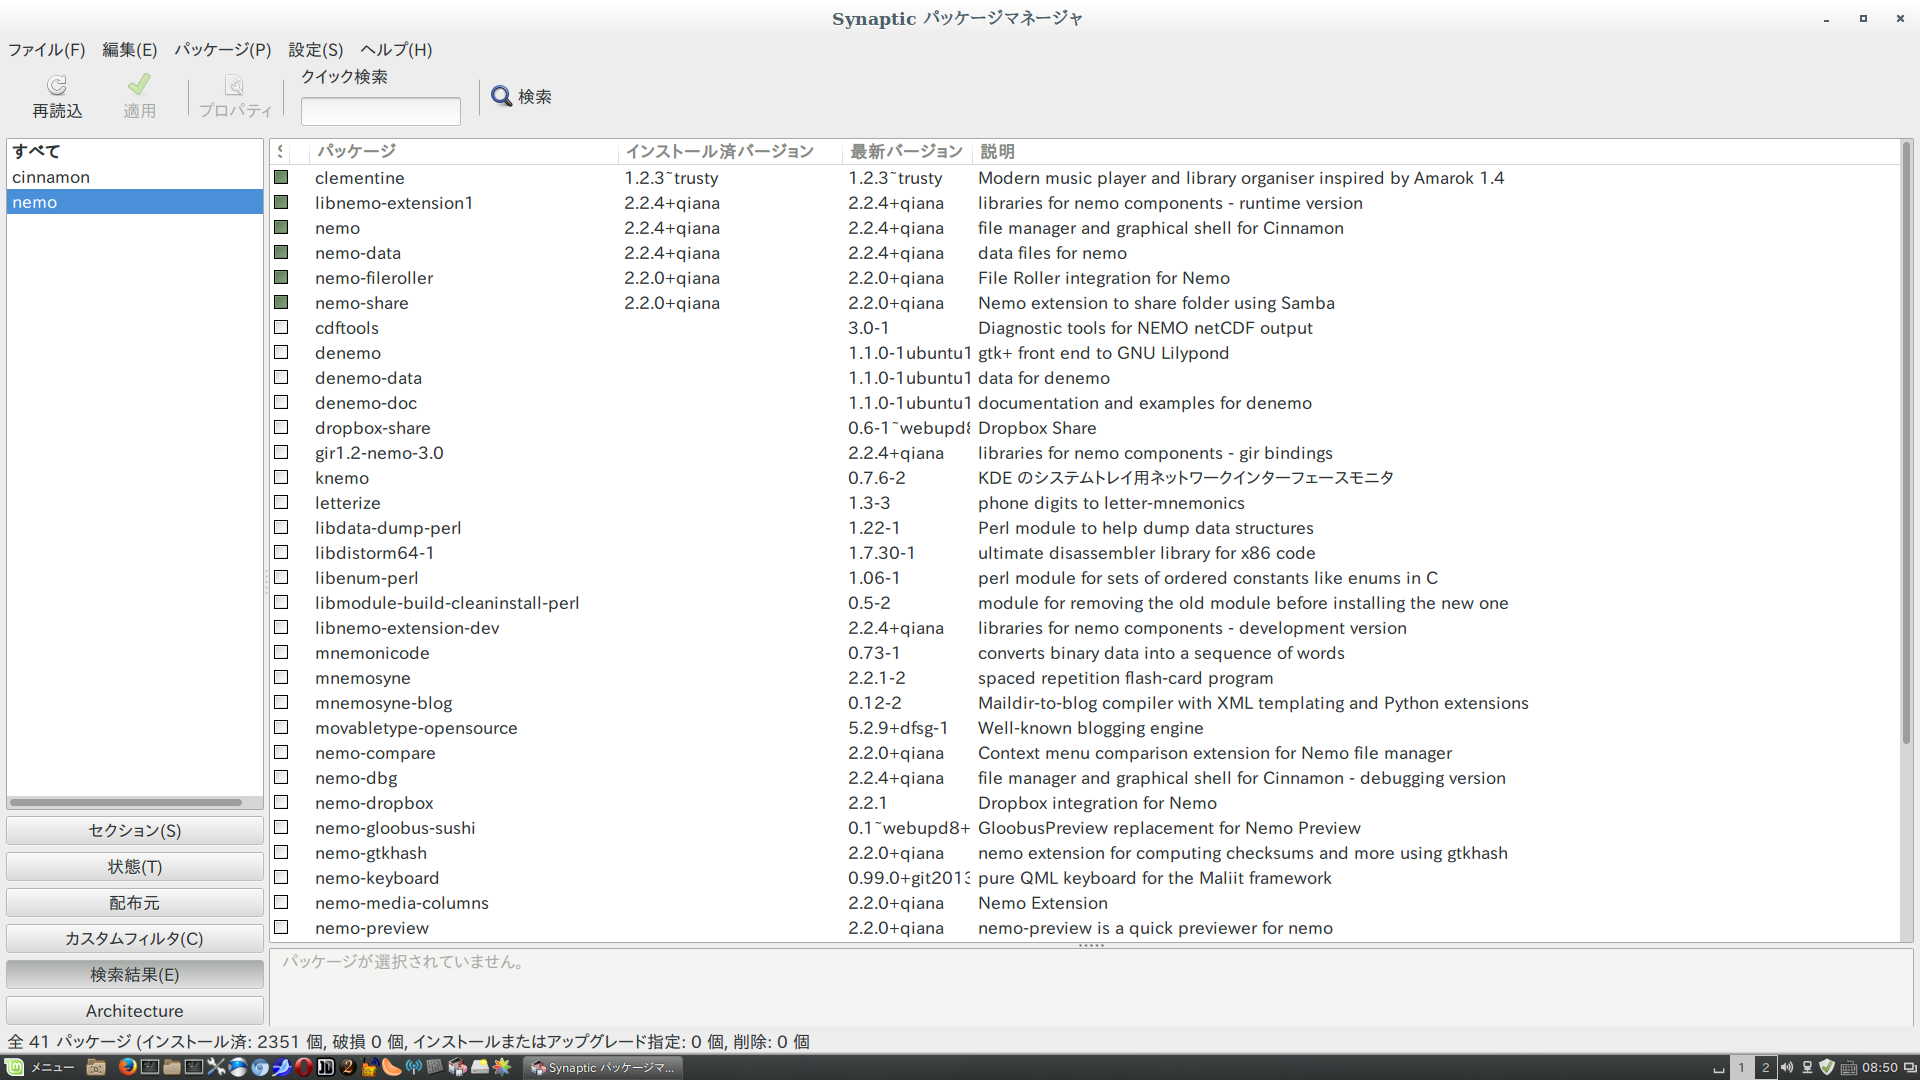
Task: Click the status box for nemo-fileroller
Action: (x=281, y=277)
